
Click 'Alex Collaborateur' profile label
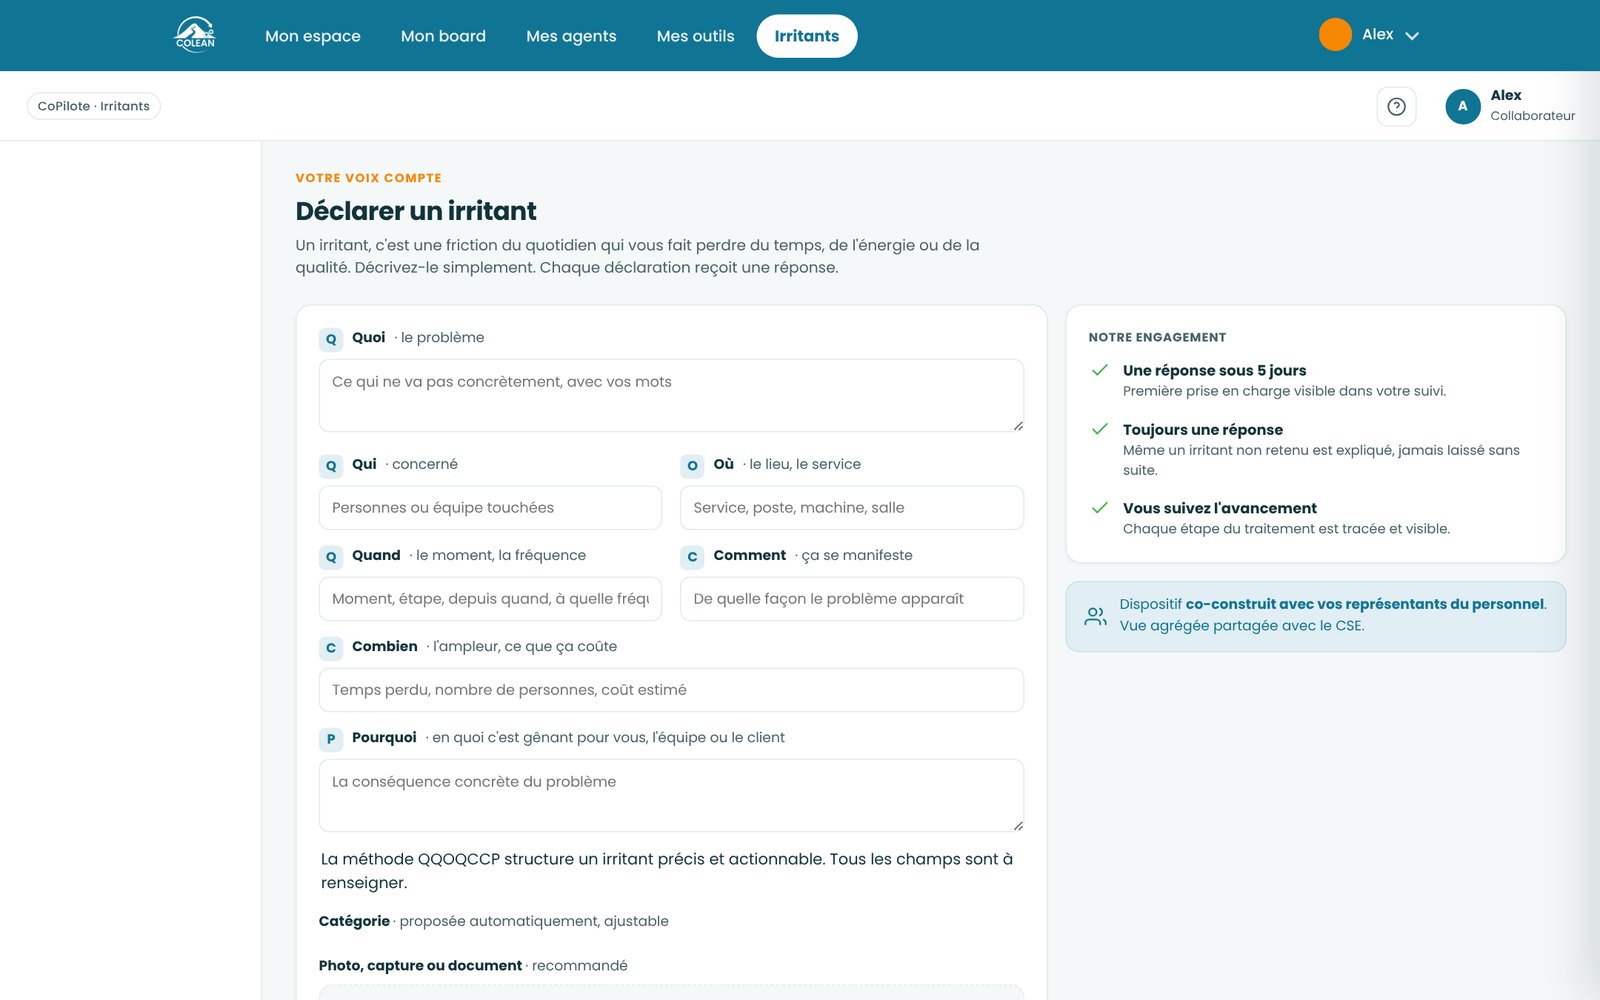pos(1532,105)
